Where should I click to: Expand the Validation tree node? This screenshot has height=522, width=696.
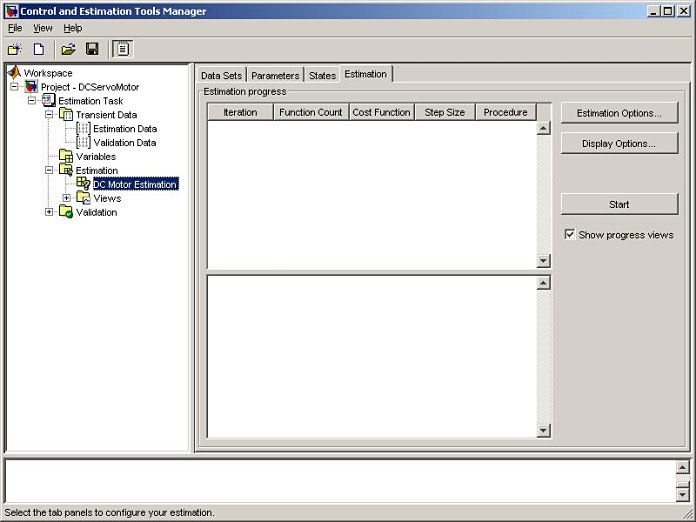[49, 212]
